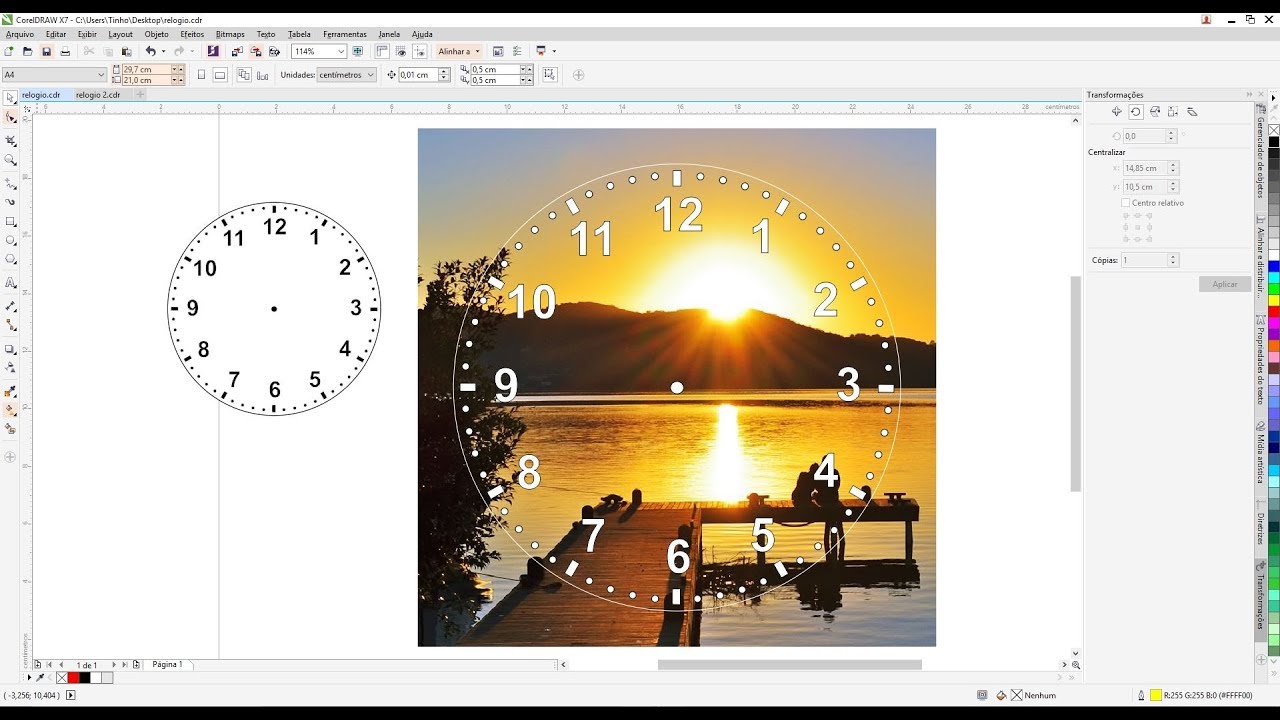Select the Drop Shadow effects tool
Image resolution: width=1280 pixels, height=720 pixels.
coord(11,350)
